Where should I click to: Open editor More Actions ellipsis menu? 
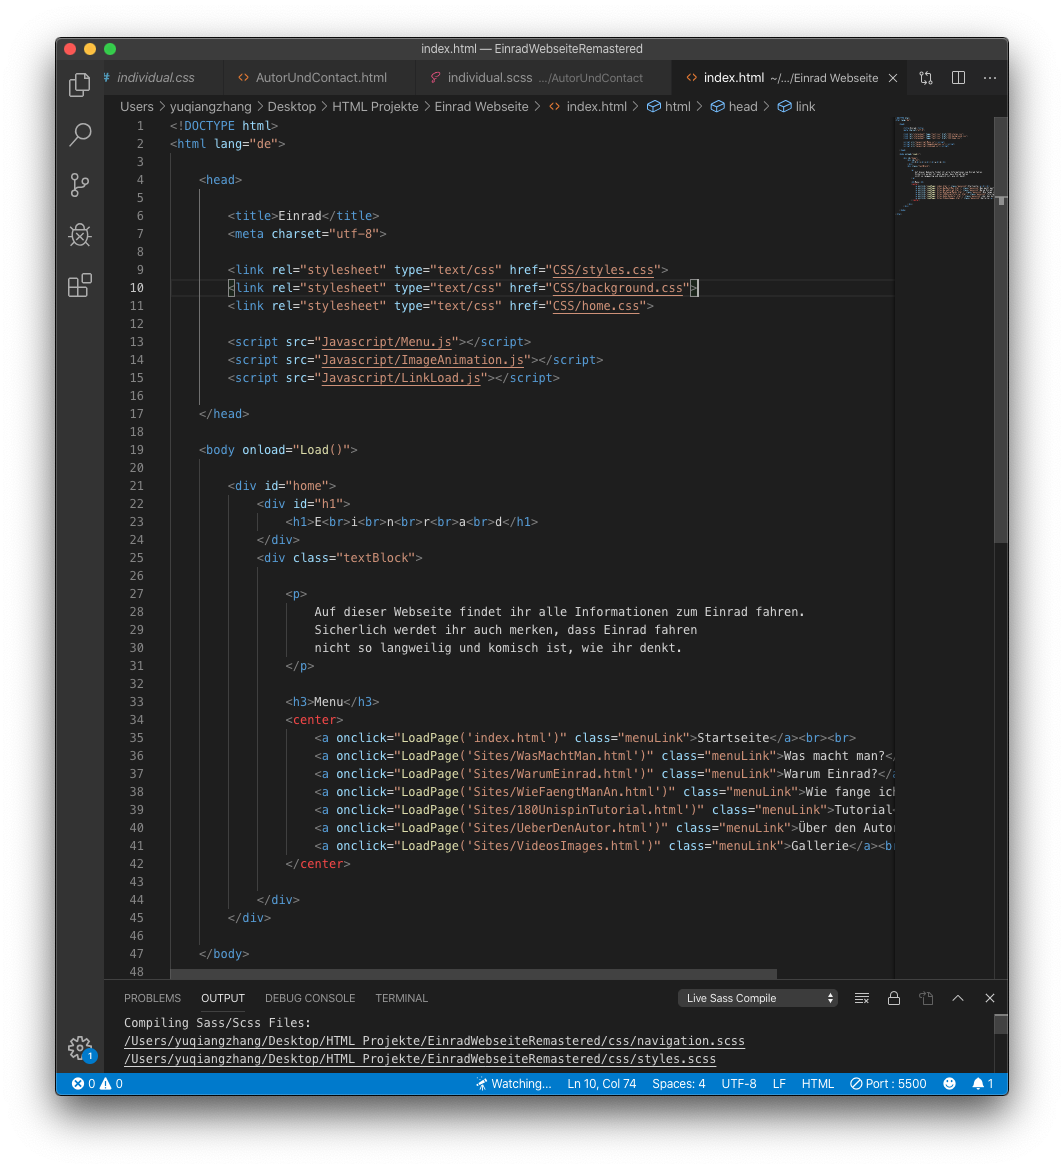pyautogui.click(x=989, y=78)
